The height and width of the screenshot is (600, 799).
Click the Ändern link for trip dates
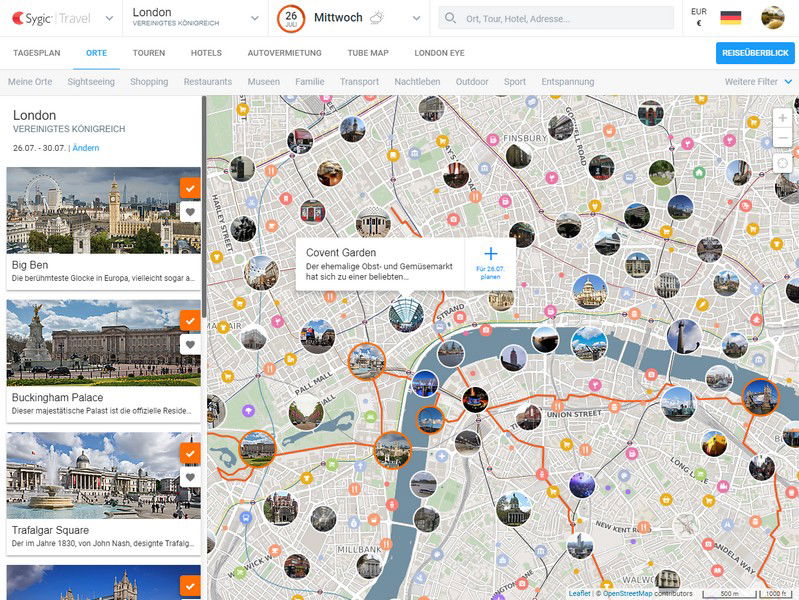click(86, 148)
